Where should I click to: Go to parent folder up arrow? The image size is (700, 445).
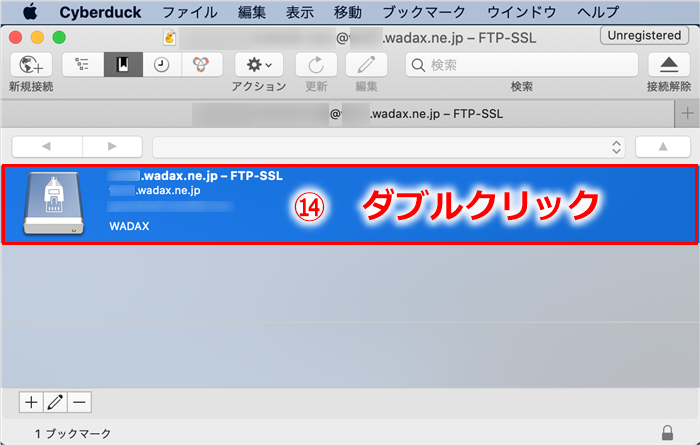tap(663, 147)
